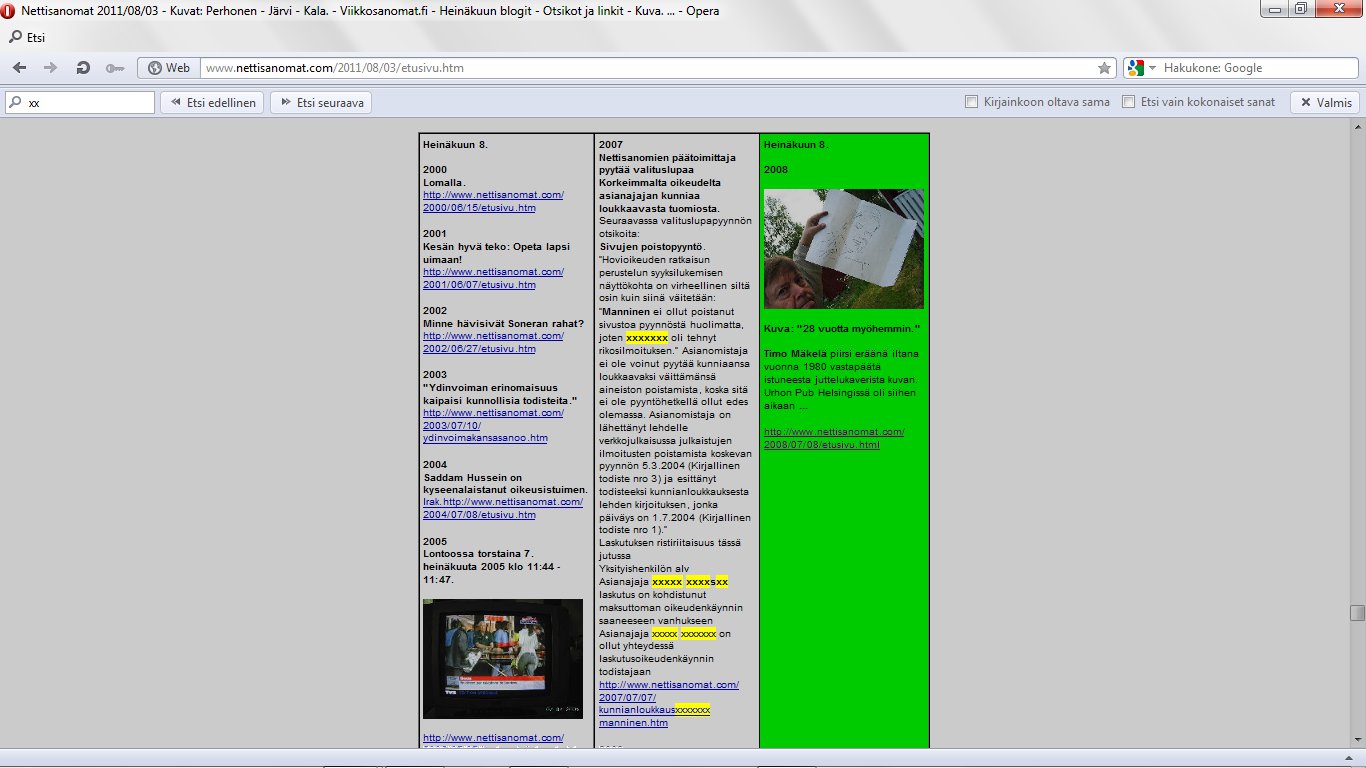This screenshot has width=1366, height=768.
Task: Close find bar with Valmis button
Action: coord(1325,102)
